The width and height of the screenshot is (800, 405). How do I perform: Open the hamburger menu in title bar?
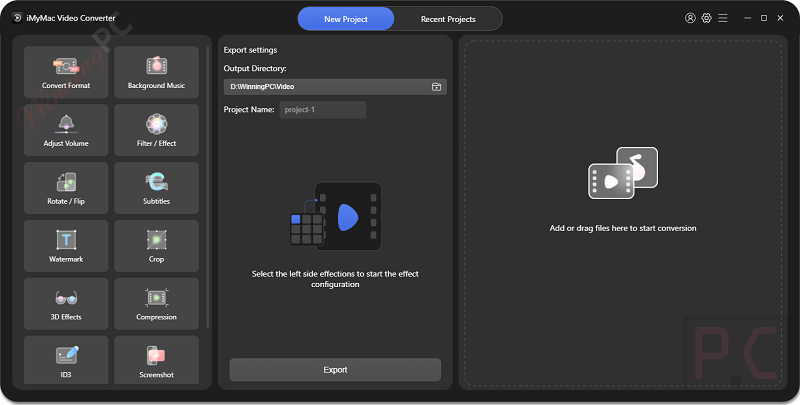[x=722, y=18]
